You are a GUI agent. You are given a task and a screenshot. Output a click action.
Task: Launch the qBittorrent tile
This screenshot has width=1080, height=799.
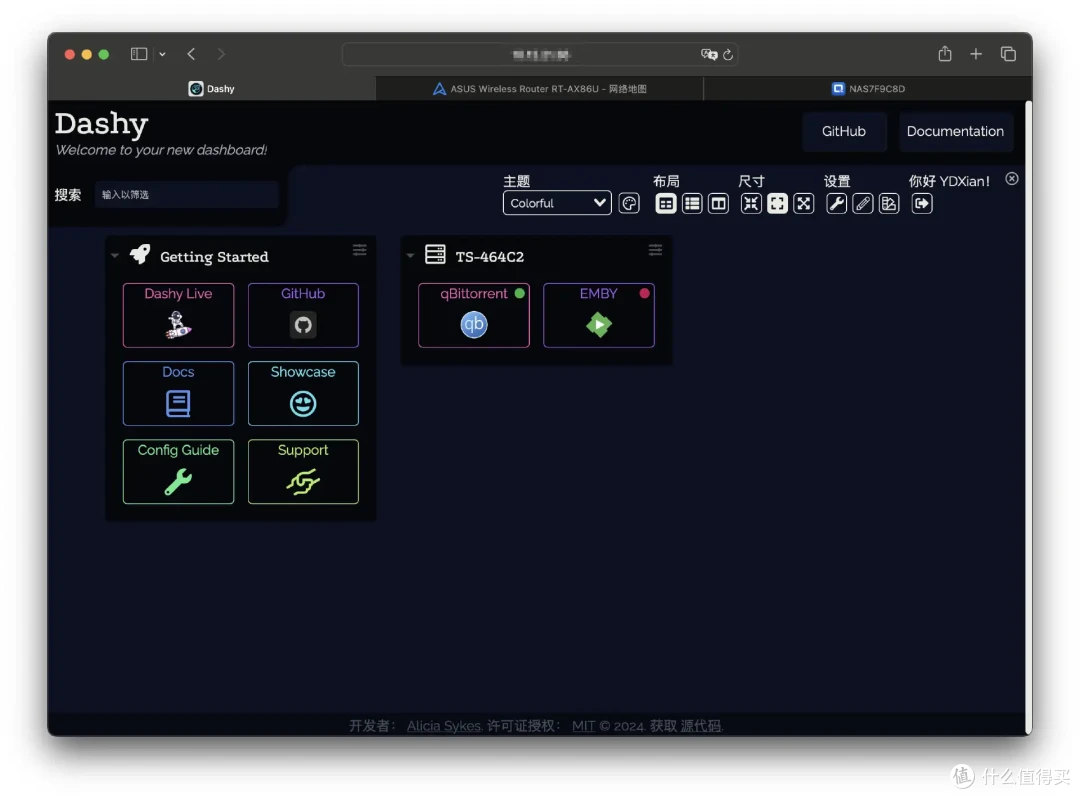click(x=474, y=315)
